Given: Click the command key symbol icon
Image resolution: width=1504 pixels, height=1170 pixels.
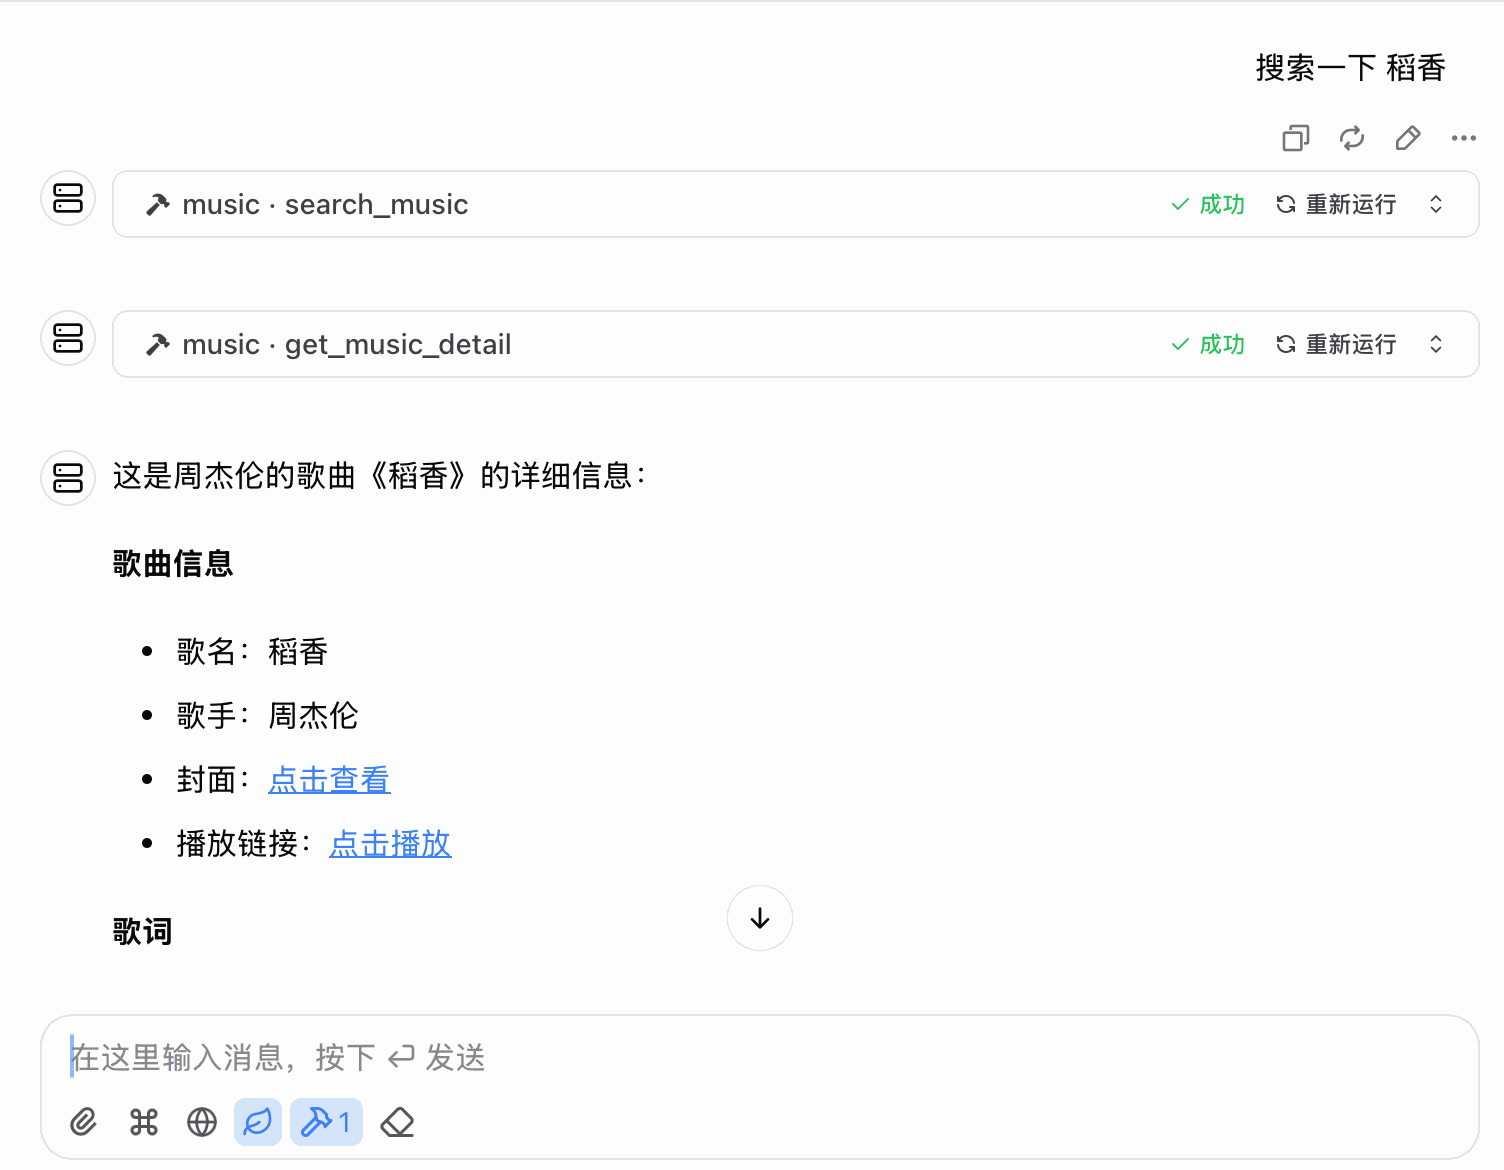Looking at the screenshot, I should pyautogui.click(x=143, y=1122).
